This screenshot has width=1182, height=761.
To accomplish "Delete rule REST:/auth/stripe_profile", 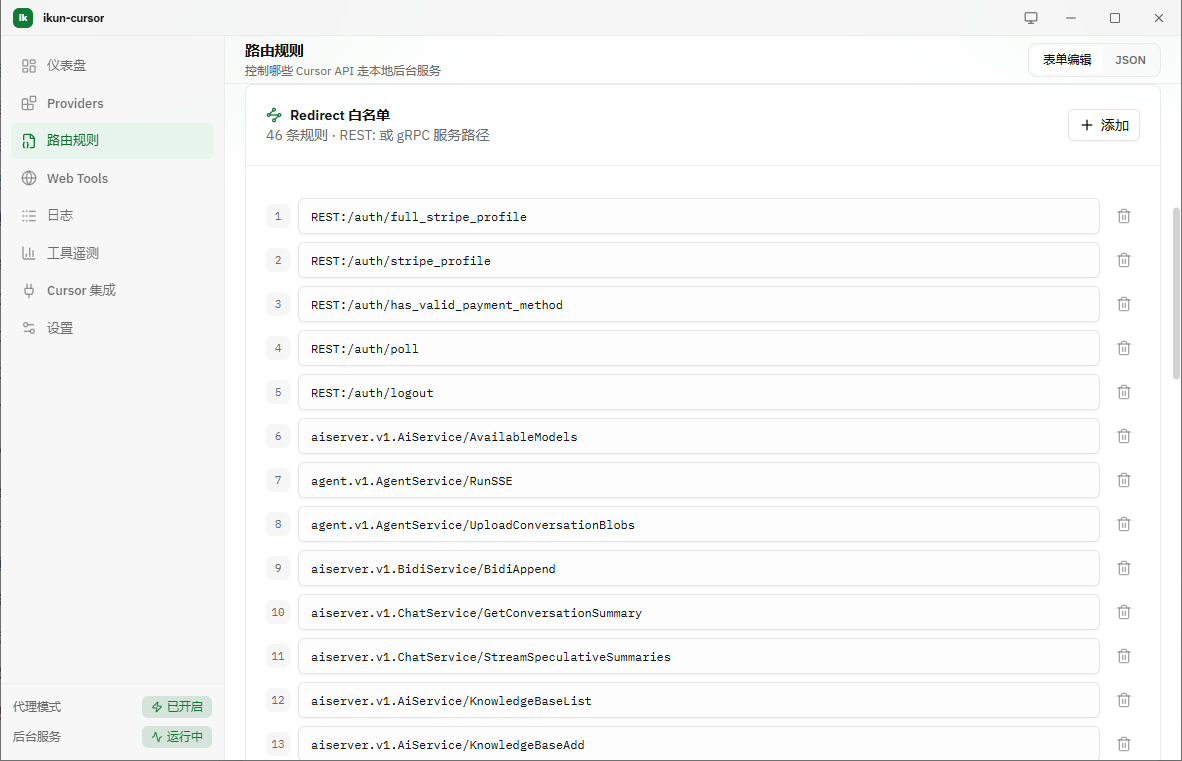I will [x=1123, y=260].
